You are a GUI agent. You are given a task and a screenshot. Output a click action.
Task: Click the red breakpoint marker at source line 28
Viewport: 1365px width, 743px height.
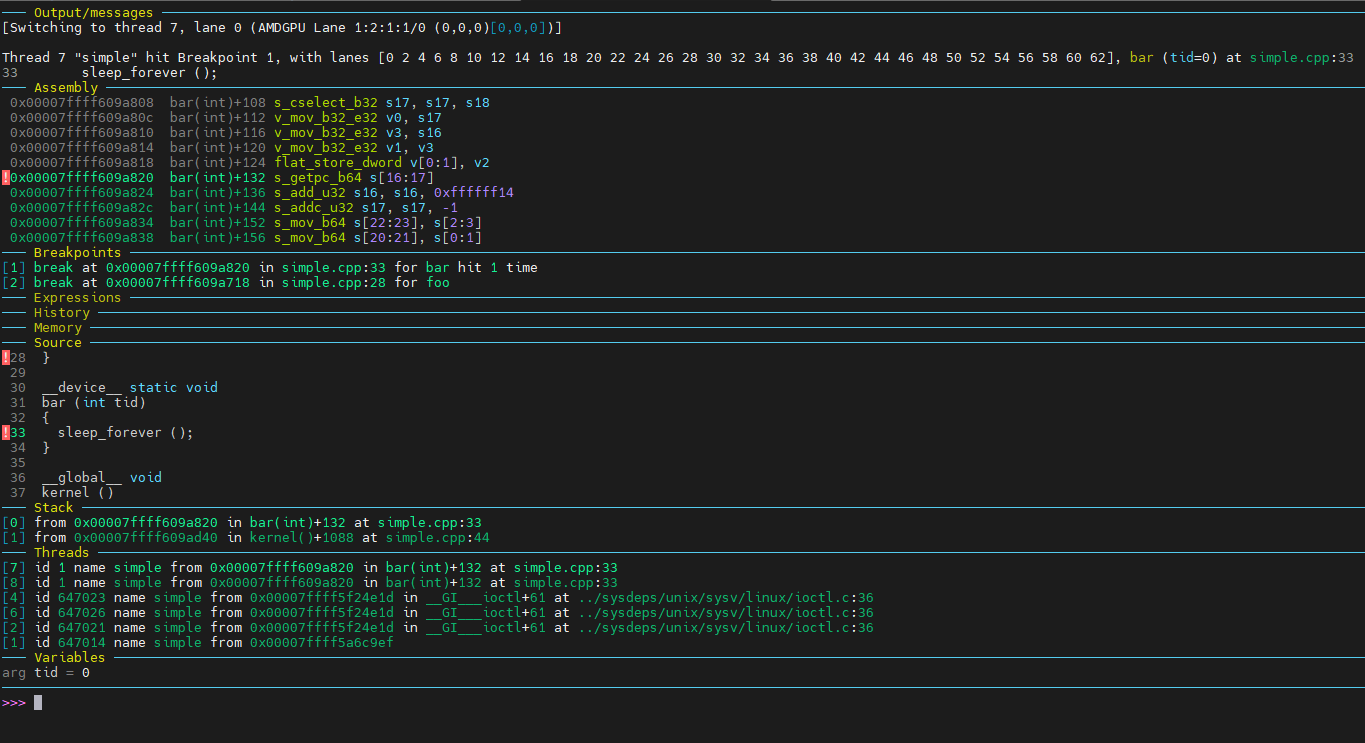(6, 358)
